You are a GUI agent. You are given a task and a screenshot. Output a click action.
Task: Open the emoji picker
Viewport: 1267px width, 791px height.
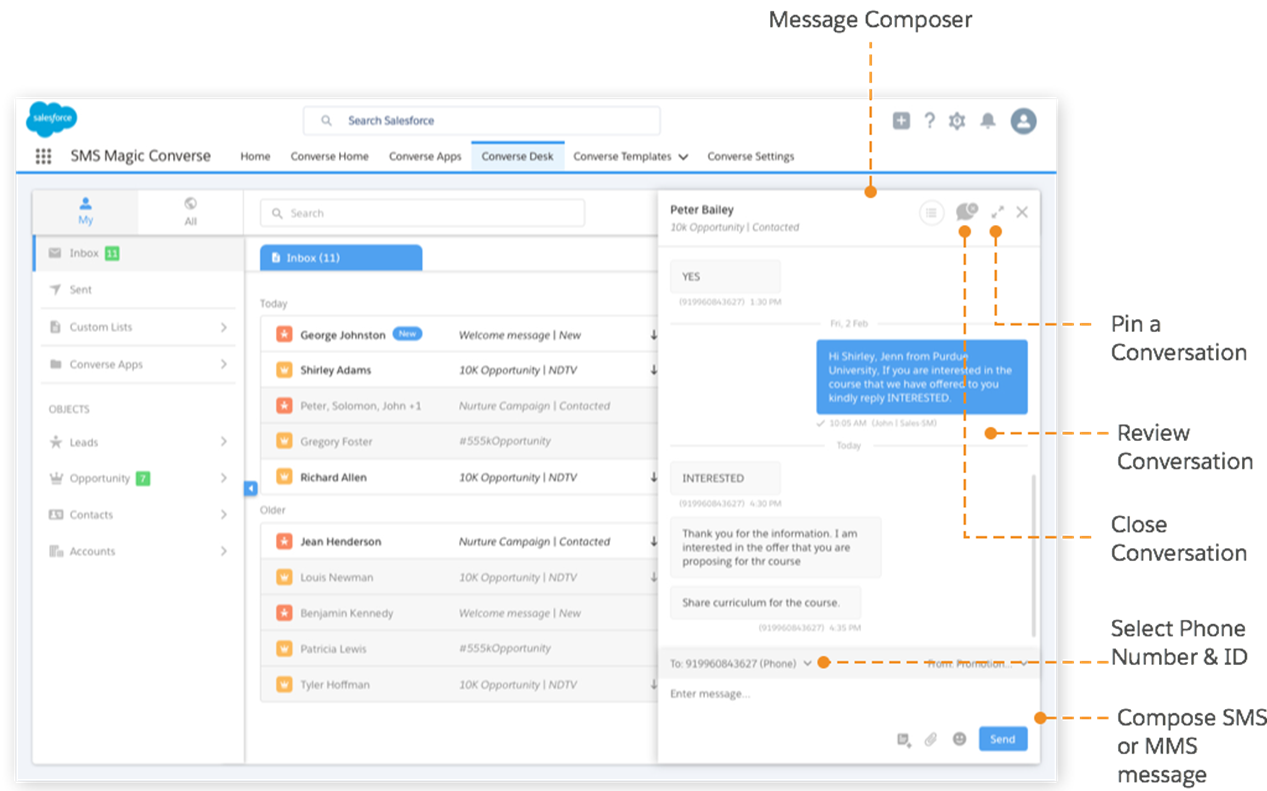[960, 739]
